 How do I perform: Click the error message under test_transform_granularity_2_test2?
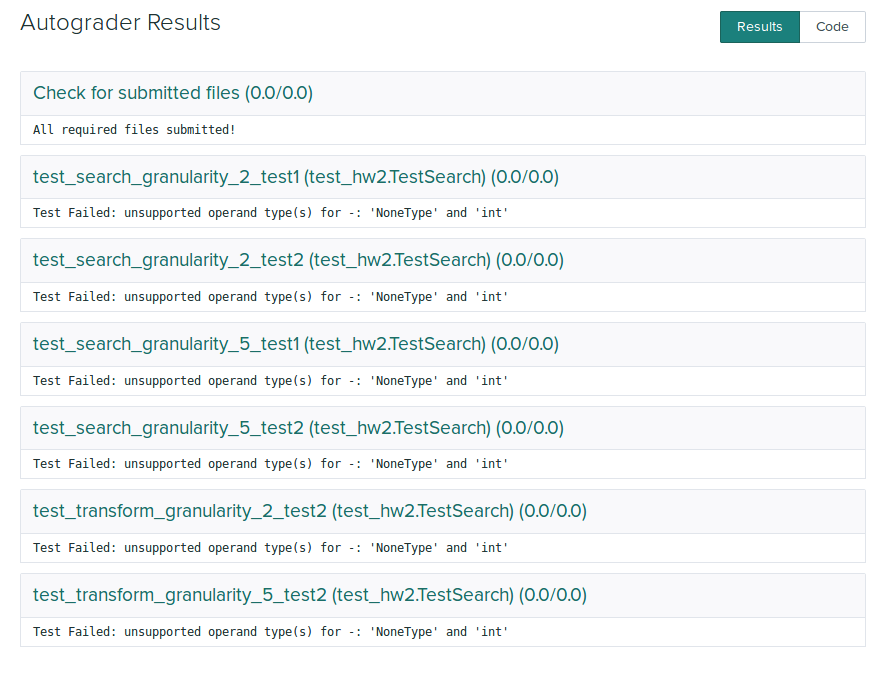[270, 548]
